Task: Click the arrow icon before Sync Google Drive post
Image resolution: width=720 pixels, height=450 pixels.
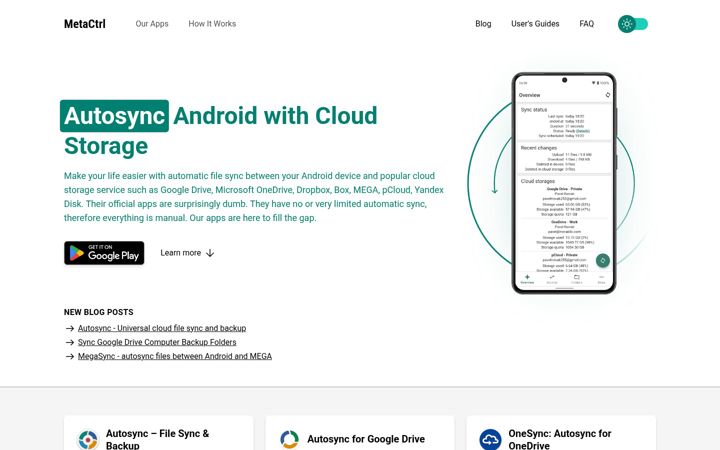Action: coord(70,343)
